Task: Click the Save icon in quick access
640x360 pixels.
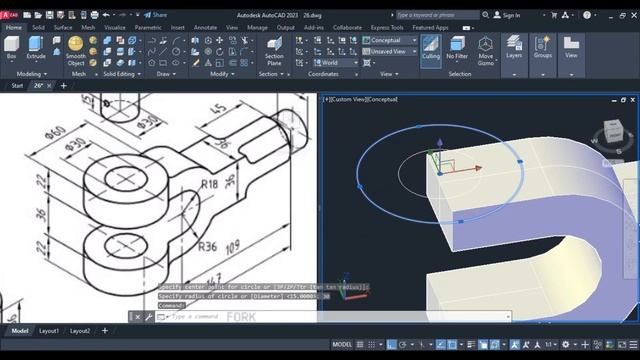Action: point(49,15)
